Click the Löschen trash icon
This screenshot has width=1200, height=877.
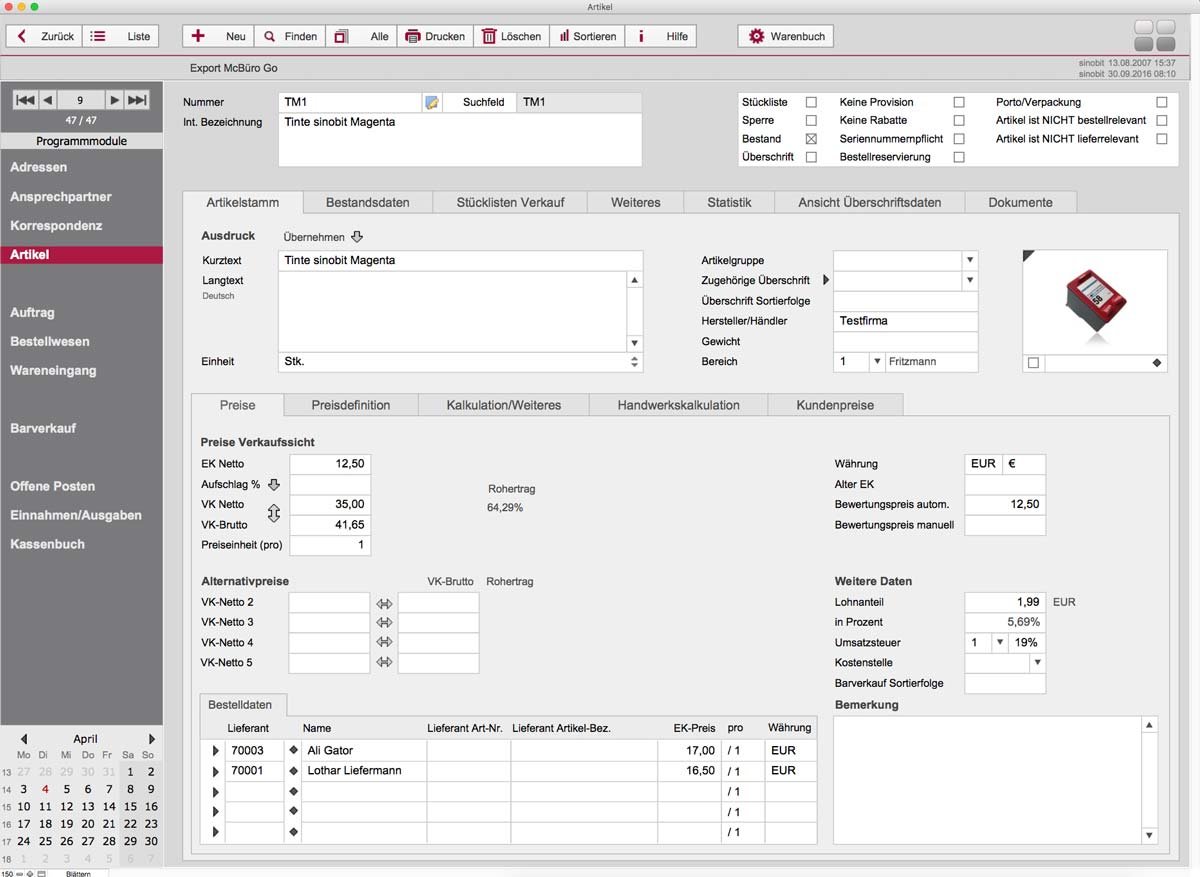489,36
